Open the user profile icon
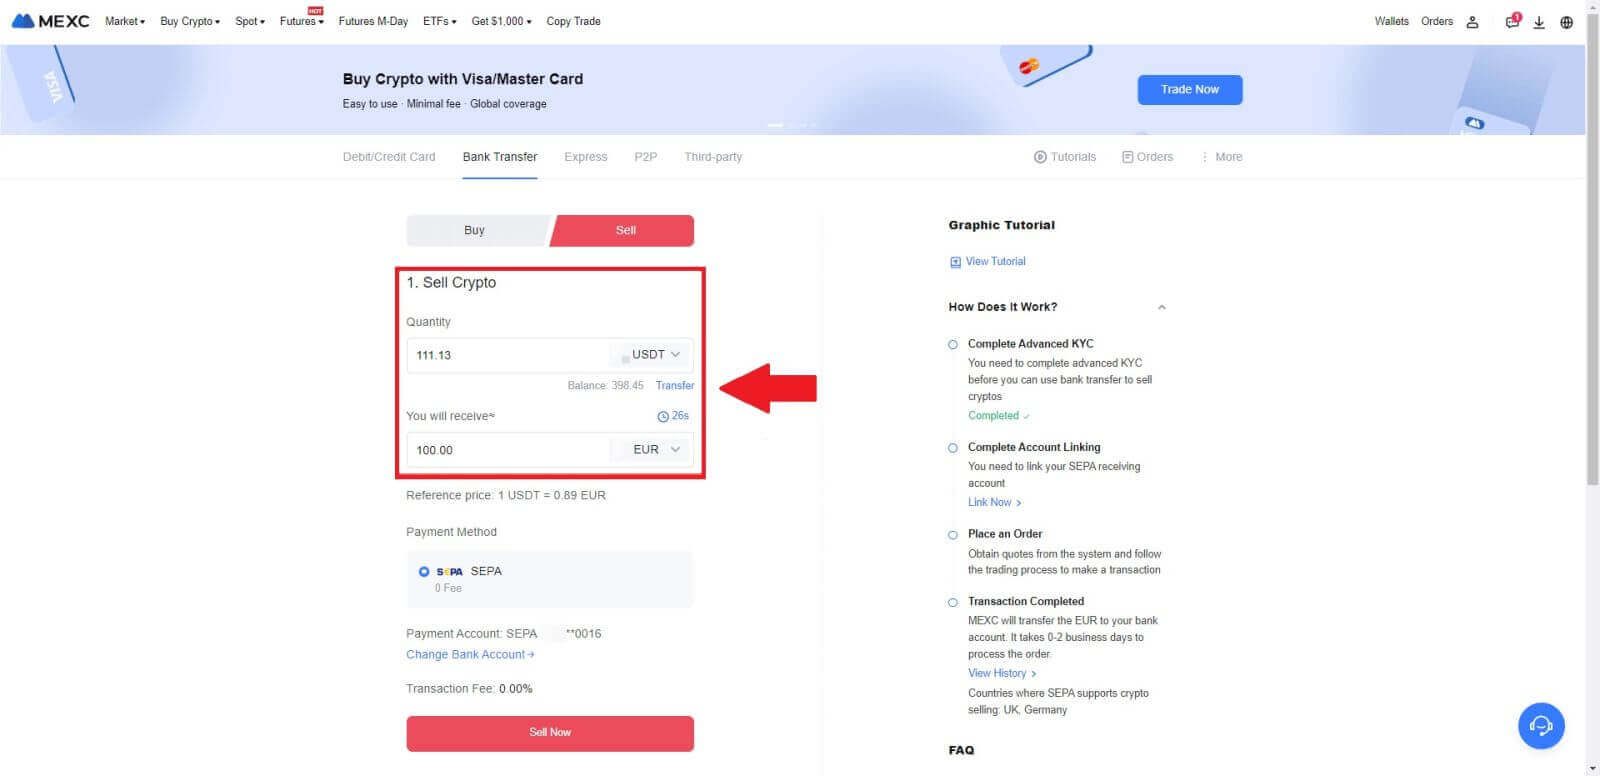Screen dimensions: 1600x776 pos(1472,22)
